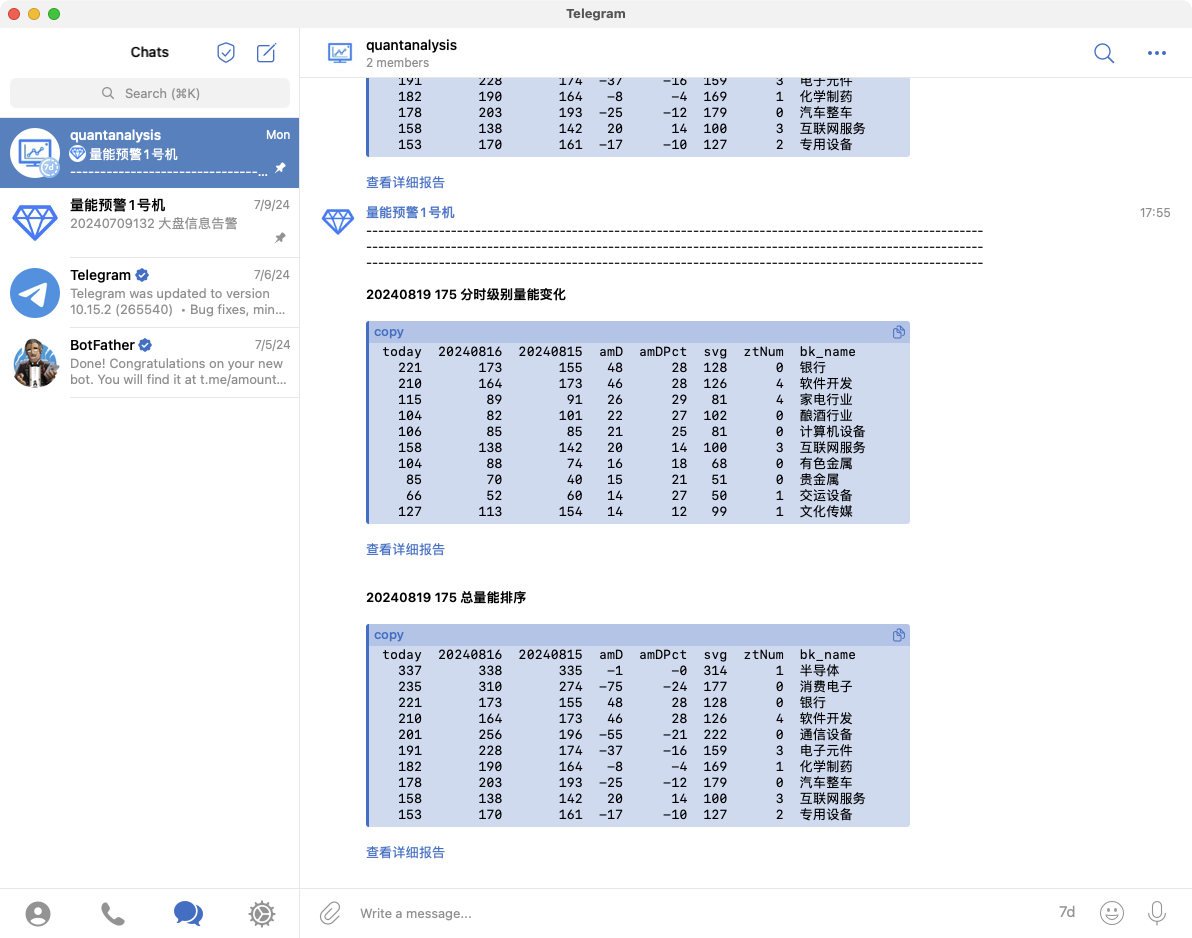Switch to the Chats tab bubble icon
This screenshot has height=938, width=1192.
coord(188,914)
